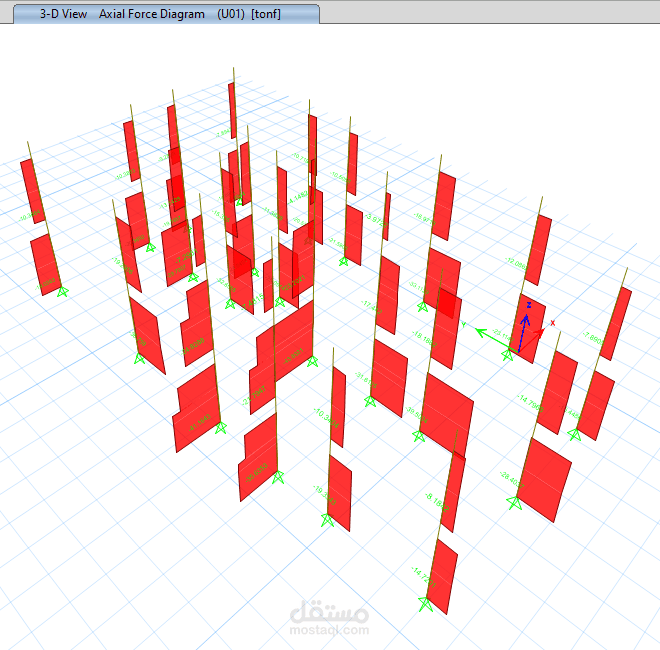660x650 pixels.
Task: Click the -8.1892 force value
Action: tap(437, 502)
